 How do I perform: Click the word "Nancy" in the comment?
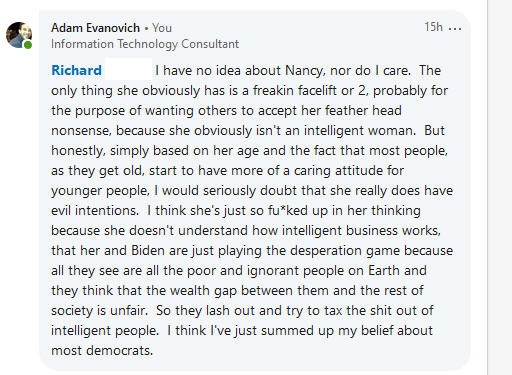click(x=304, y=71)
